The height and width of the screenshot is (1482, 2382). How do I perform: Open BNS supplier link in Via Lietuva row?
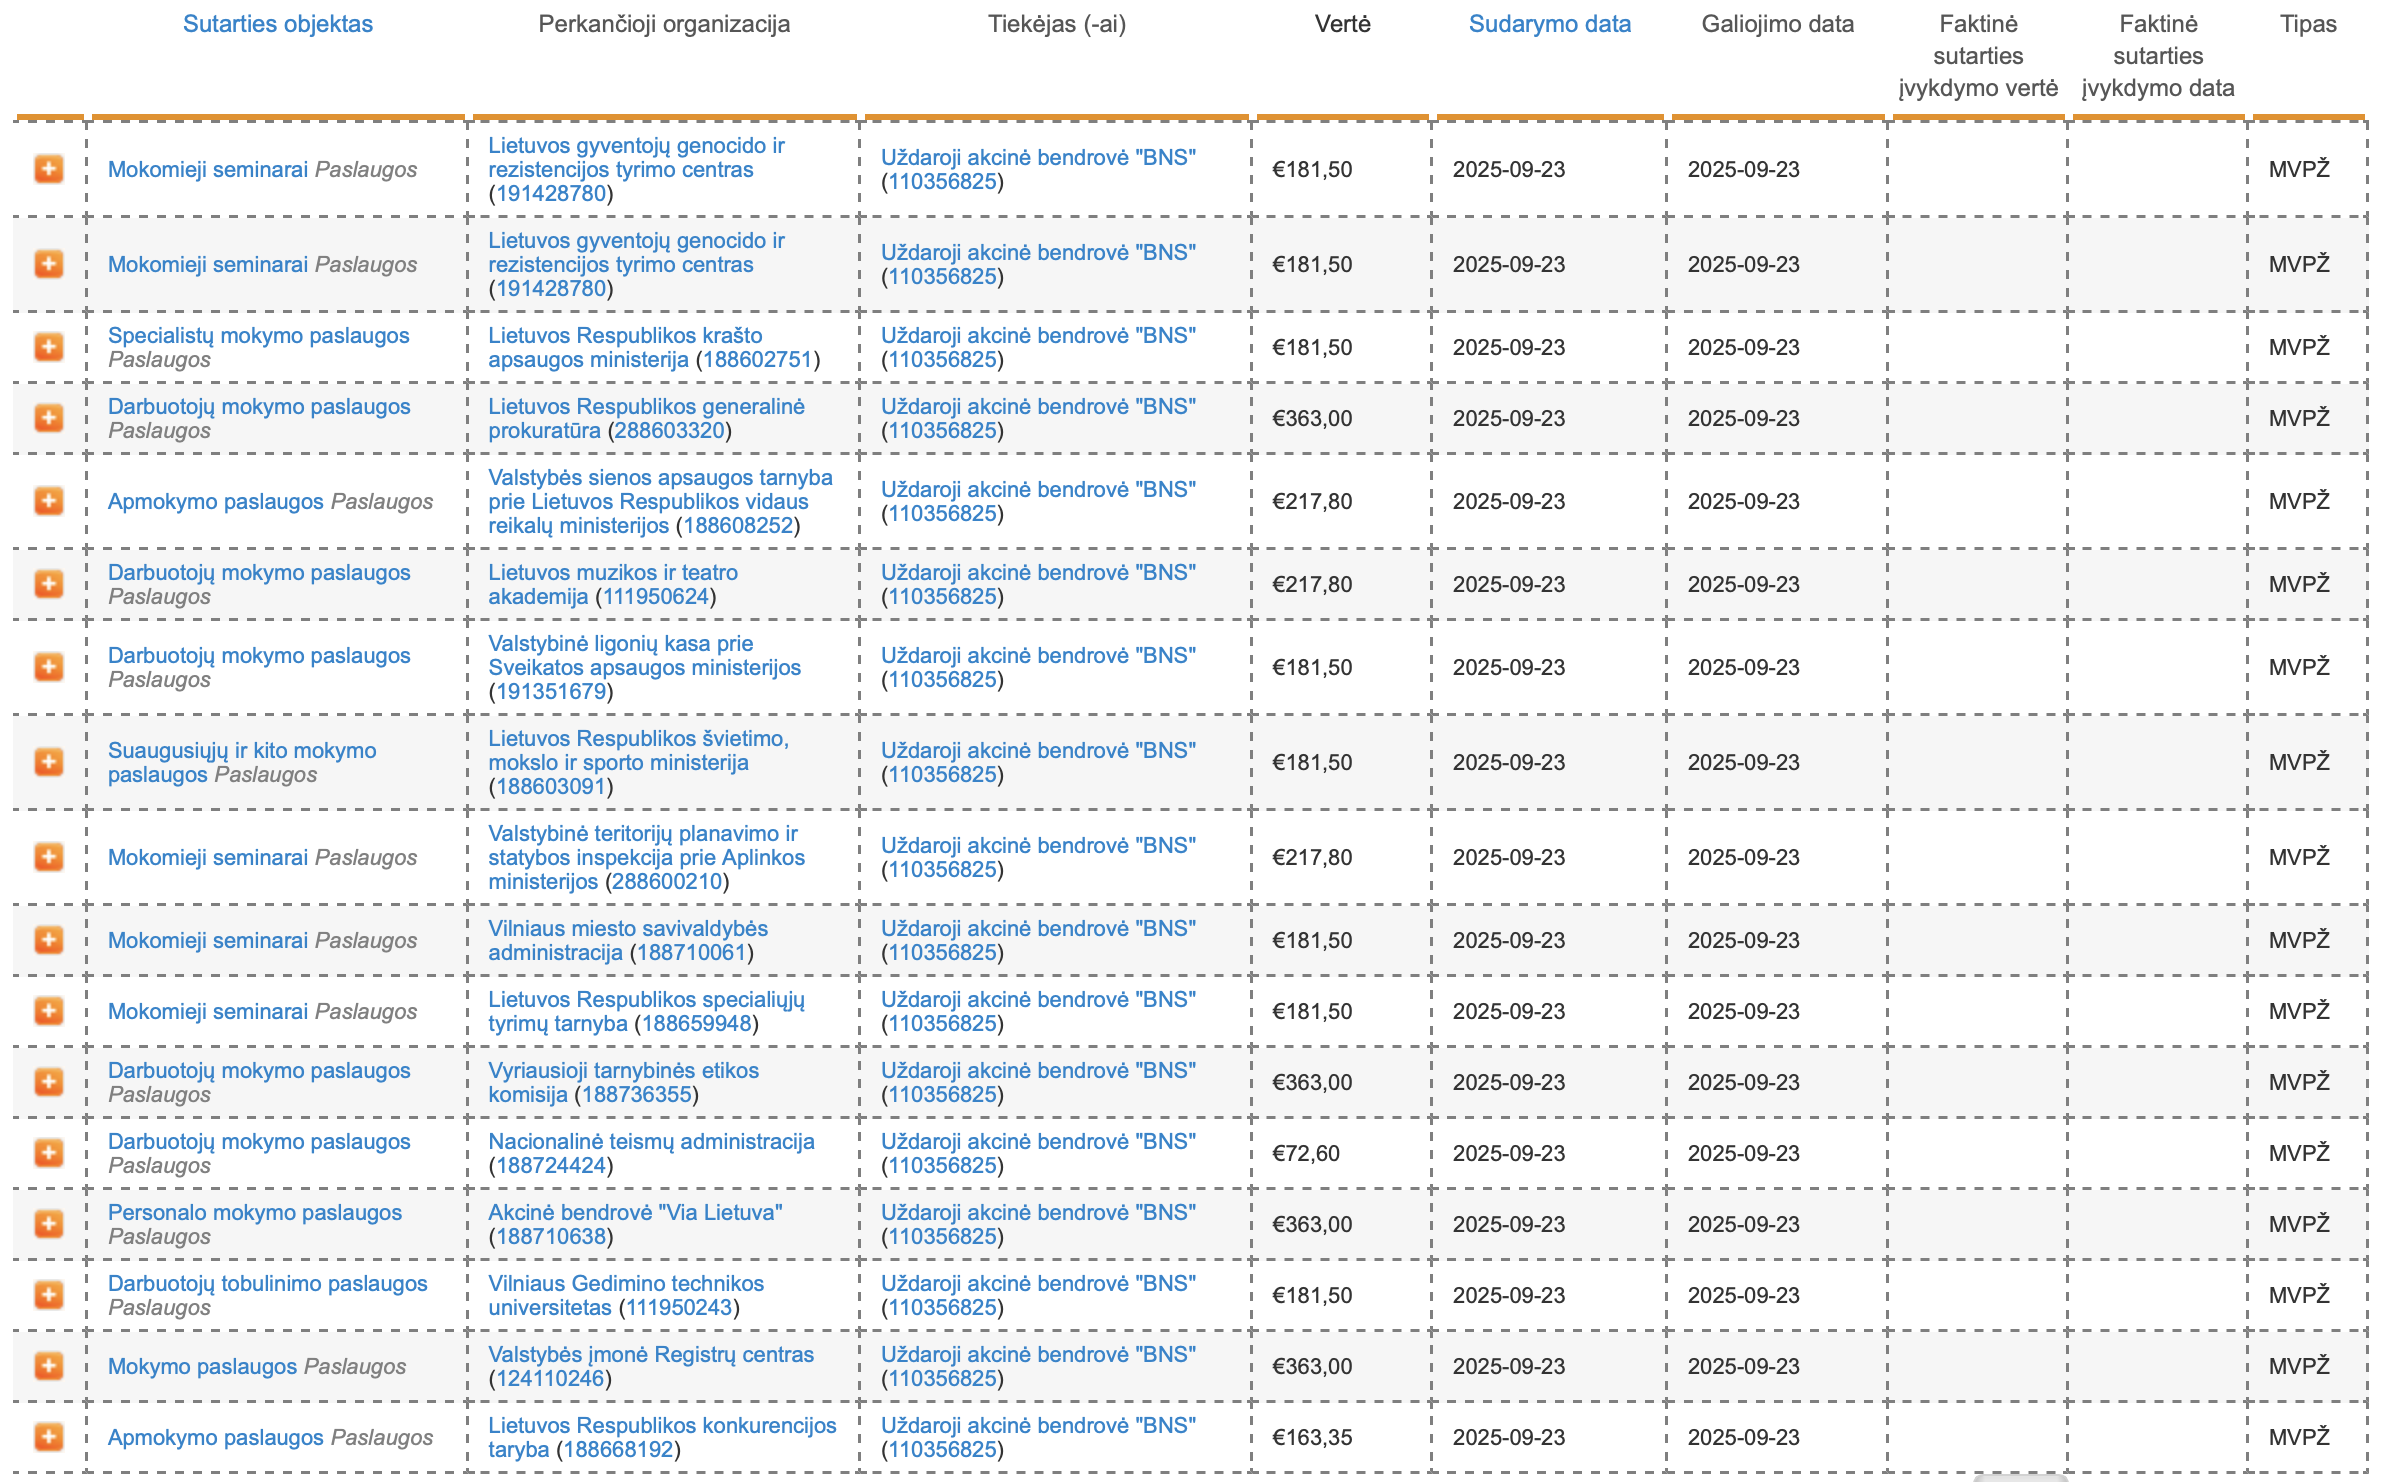1038,1212
